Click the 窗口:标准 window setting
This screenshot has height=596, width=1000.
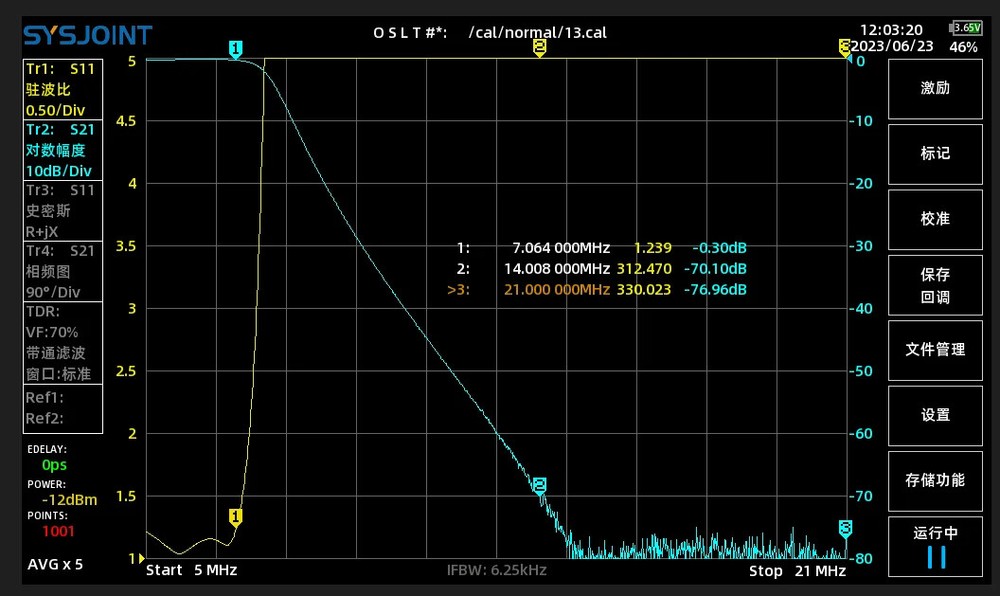pos(58,374)
